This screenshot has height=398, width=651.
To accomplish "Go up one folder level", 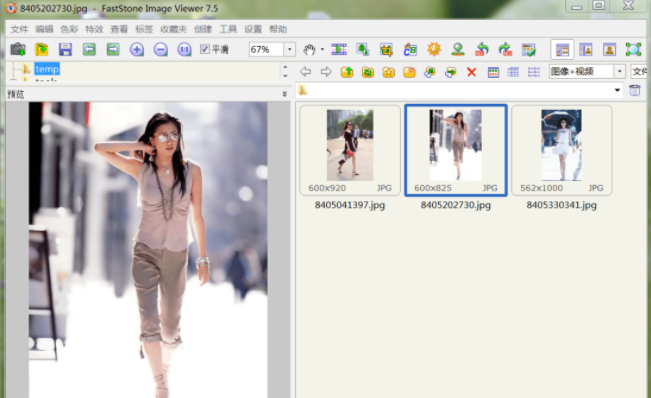I will click(x=347, y=72).
